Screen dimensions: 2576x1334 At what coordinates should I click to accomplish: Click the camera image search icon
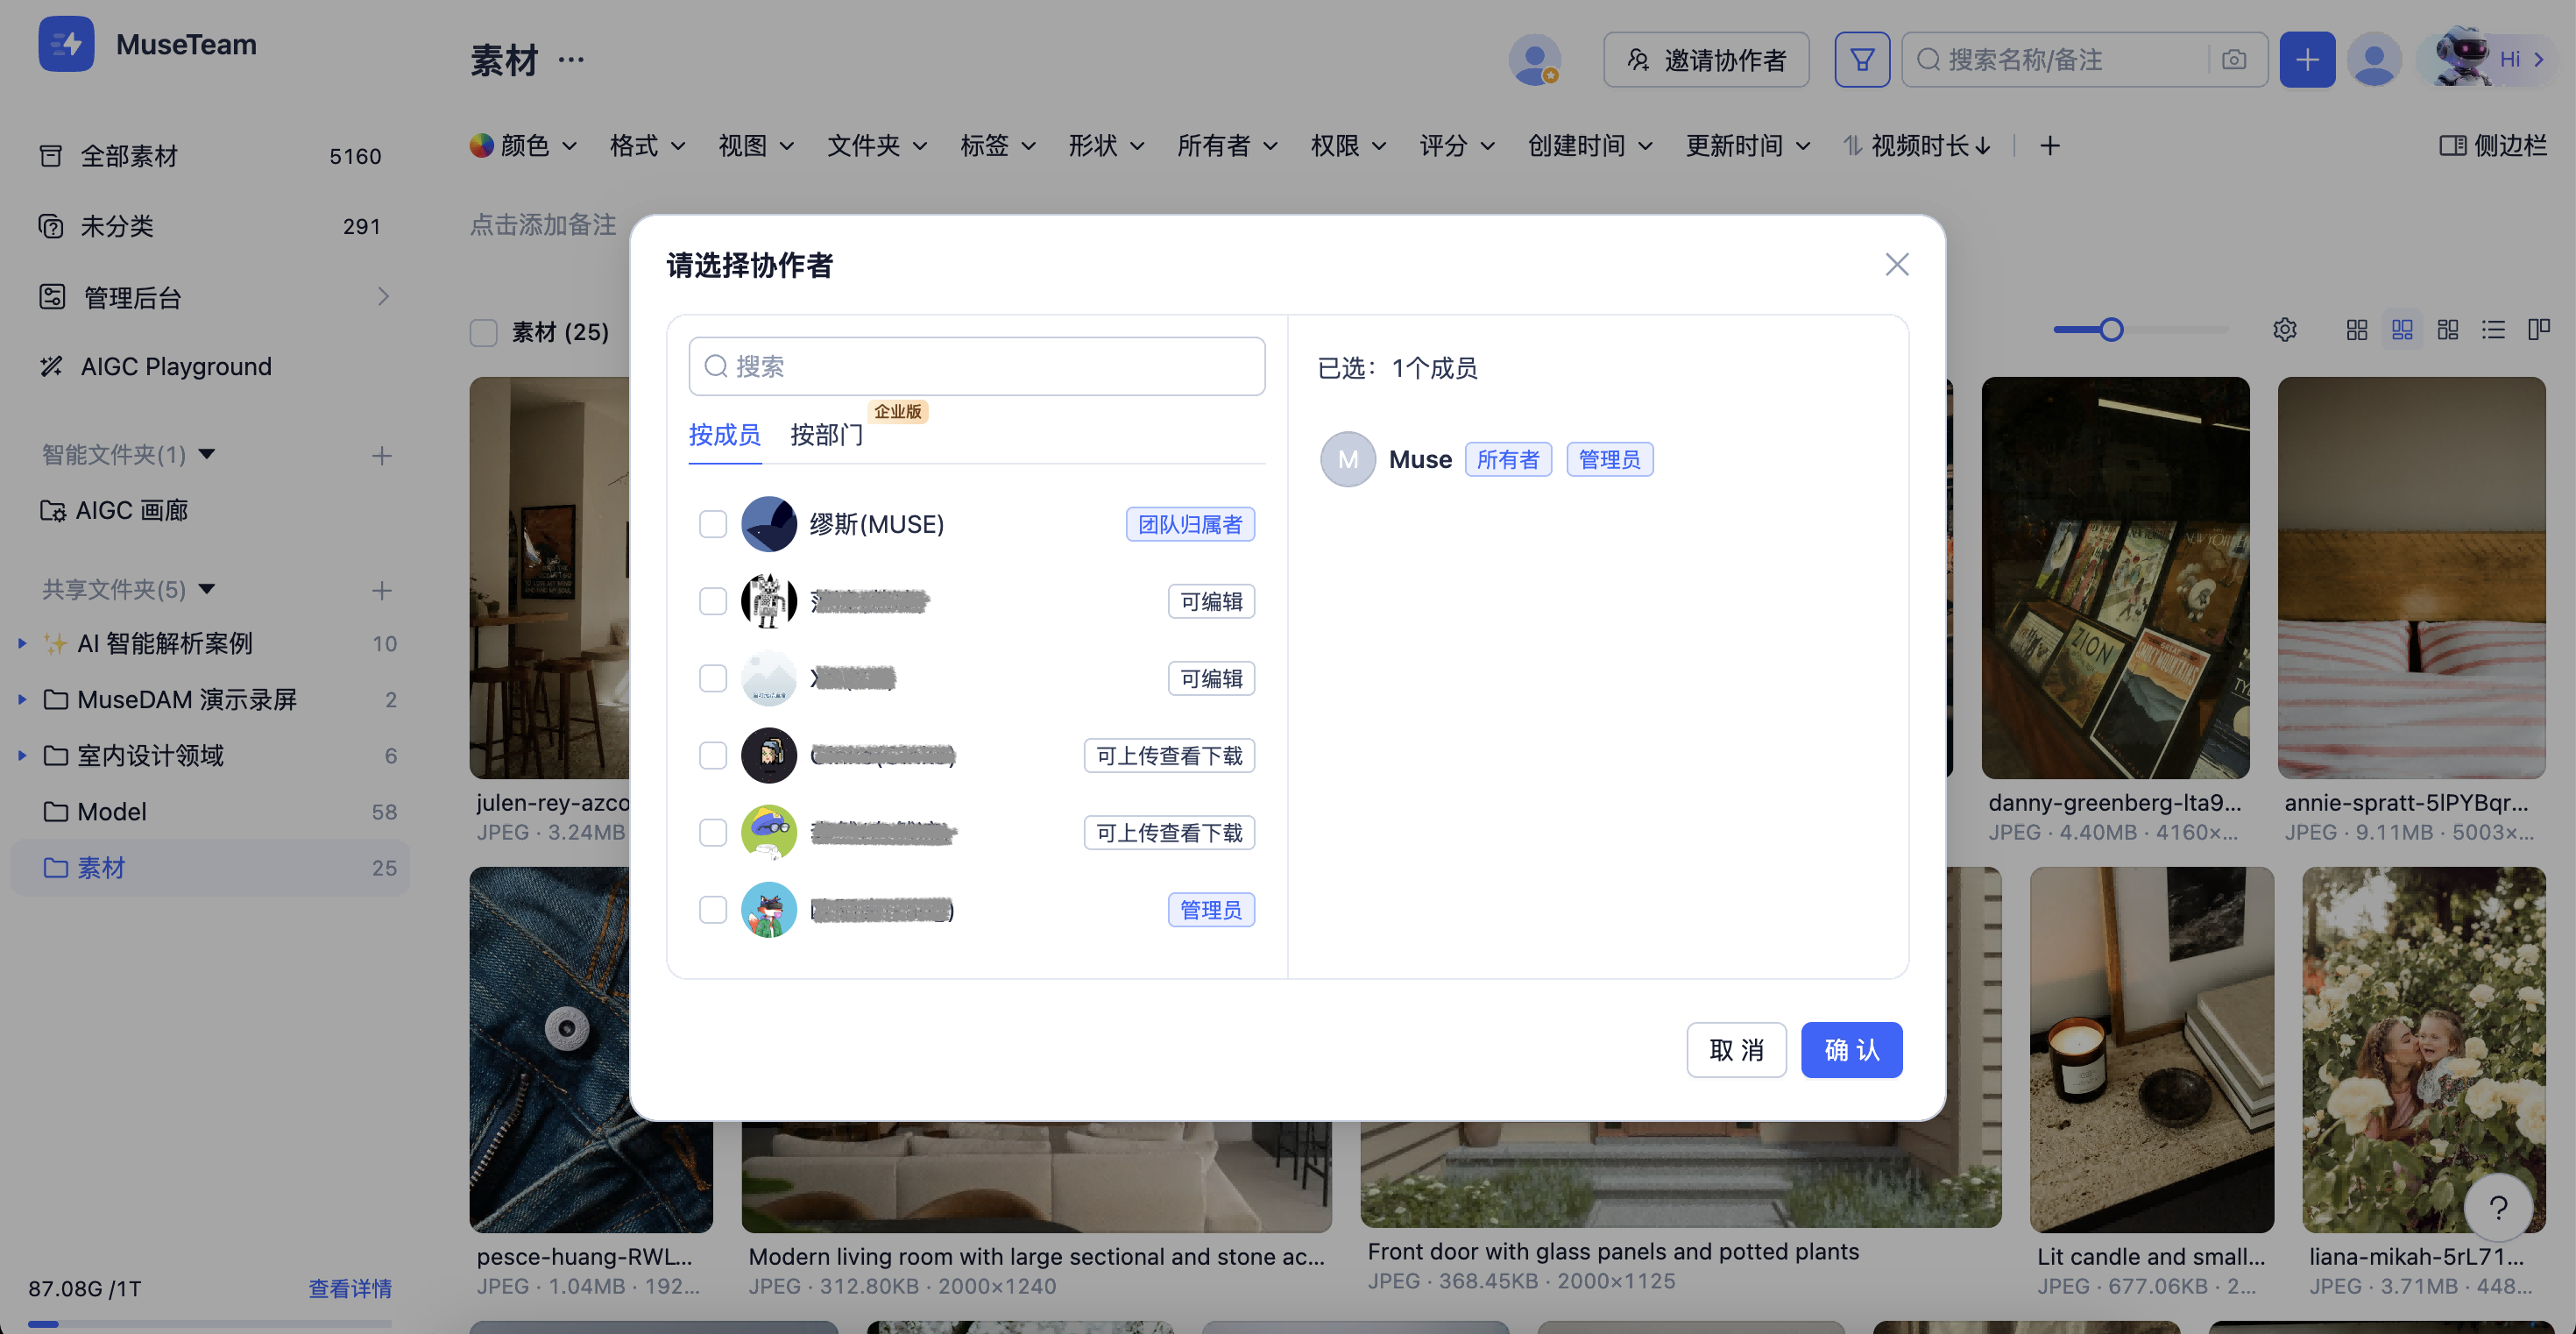2233,60
